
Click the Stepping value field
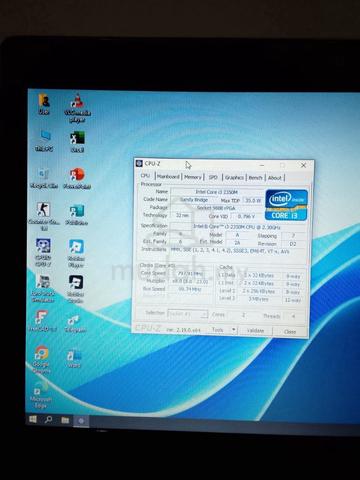[x=293, y=236]
